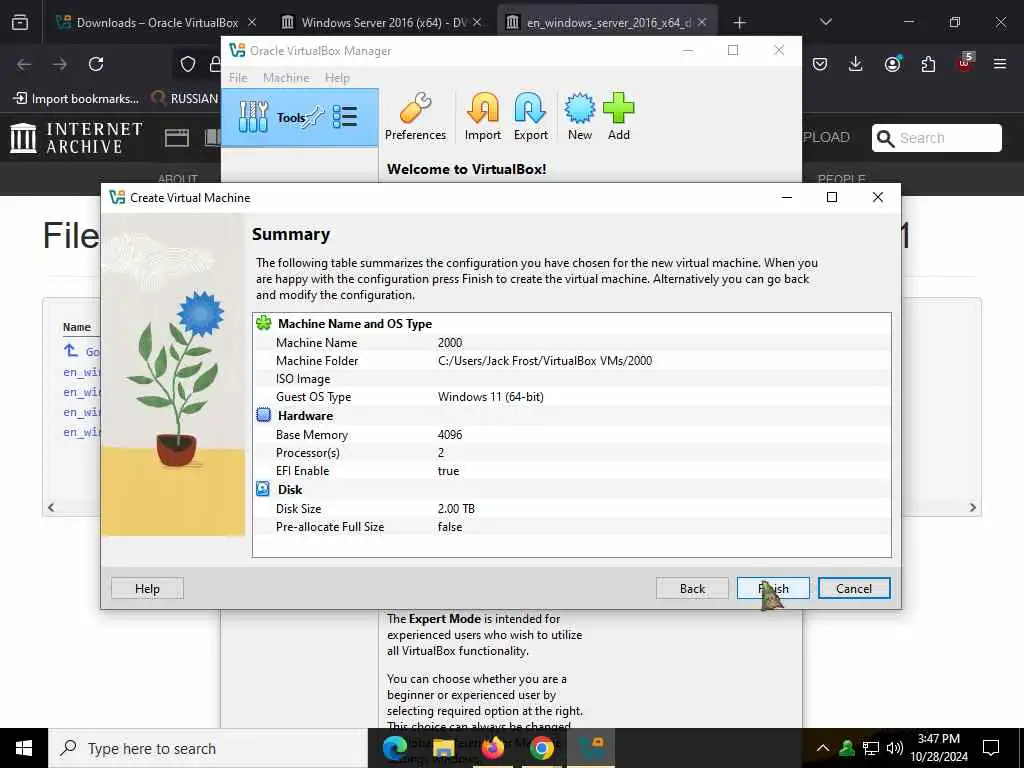Reload the page in Firefox
The width and height of the screenshot is (1024, 768).
tap(96, 64)
